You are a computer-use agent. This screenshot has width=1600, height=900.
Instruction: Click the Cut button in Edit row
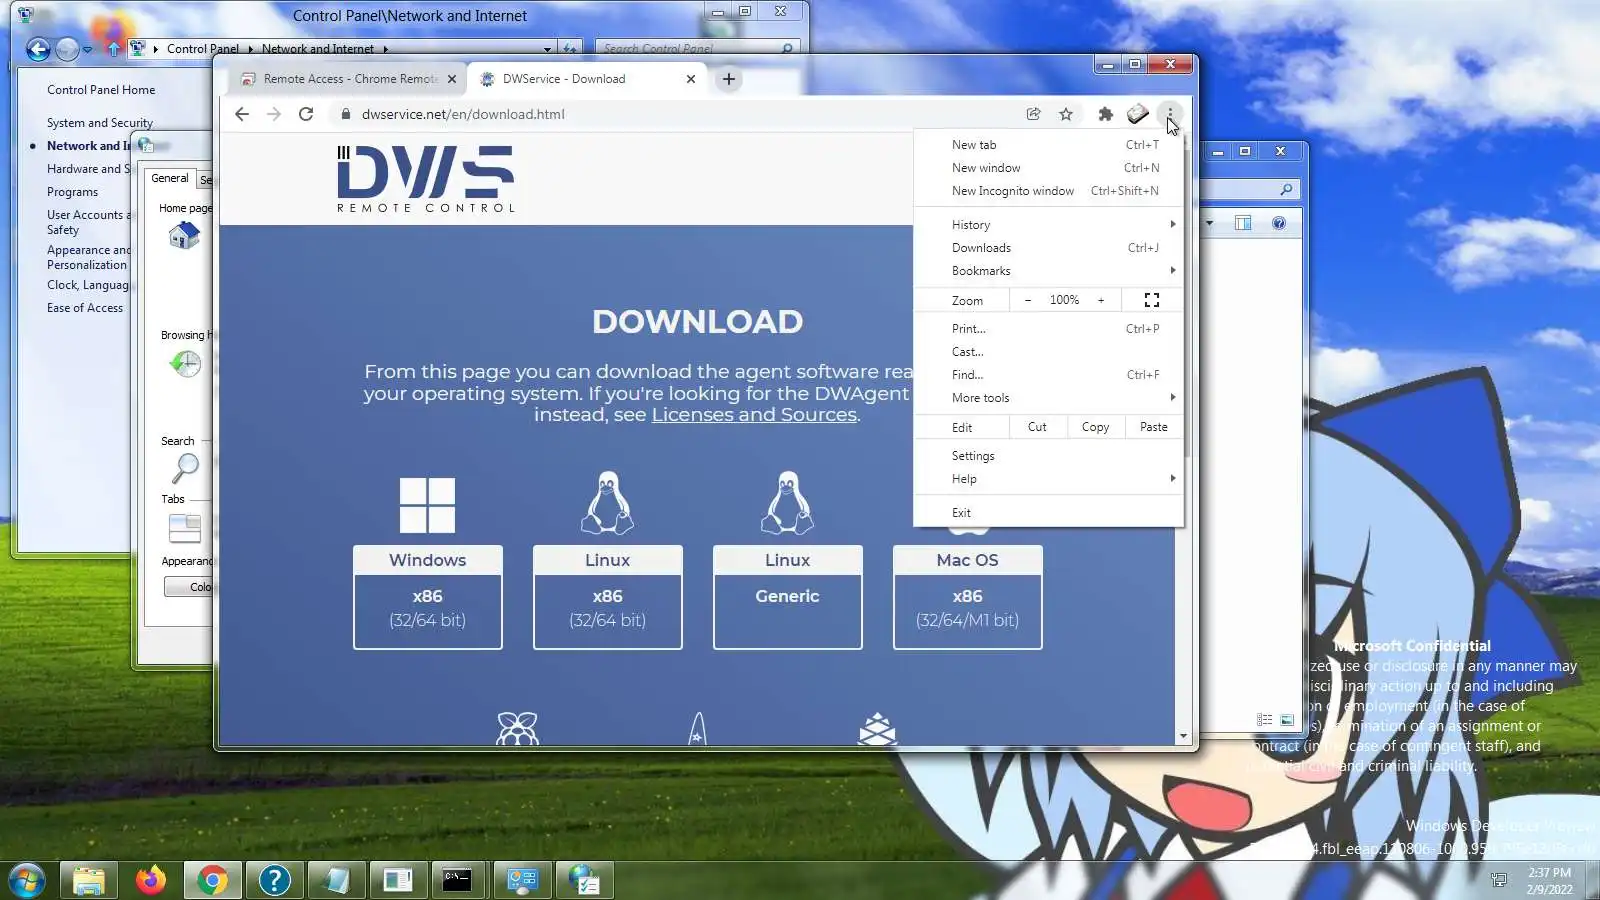1037,427
